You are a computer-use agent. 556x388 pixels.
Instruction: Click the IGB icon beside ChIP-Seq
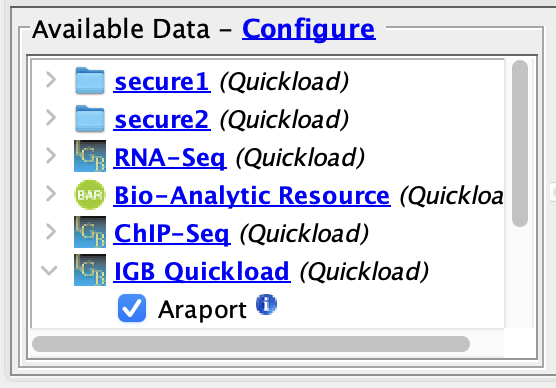click(90, 232)
